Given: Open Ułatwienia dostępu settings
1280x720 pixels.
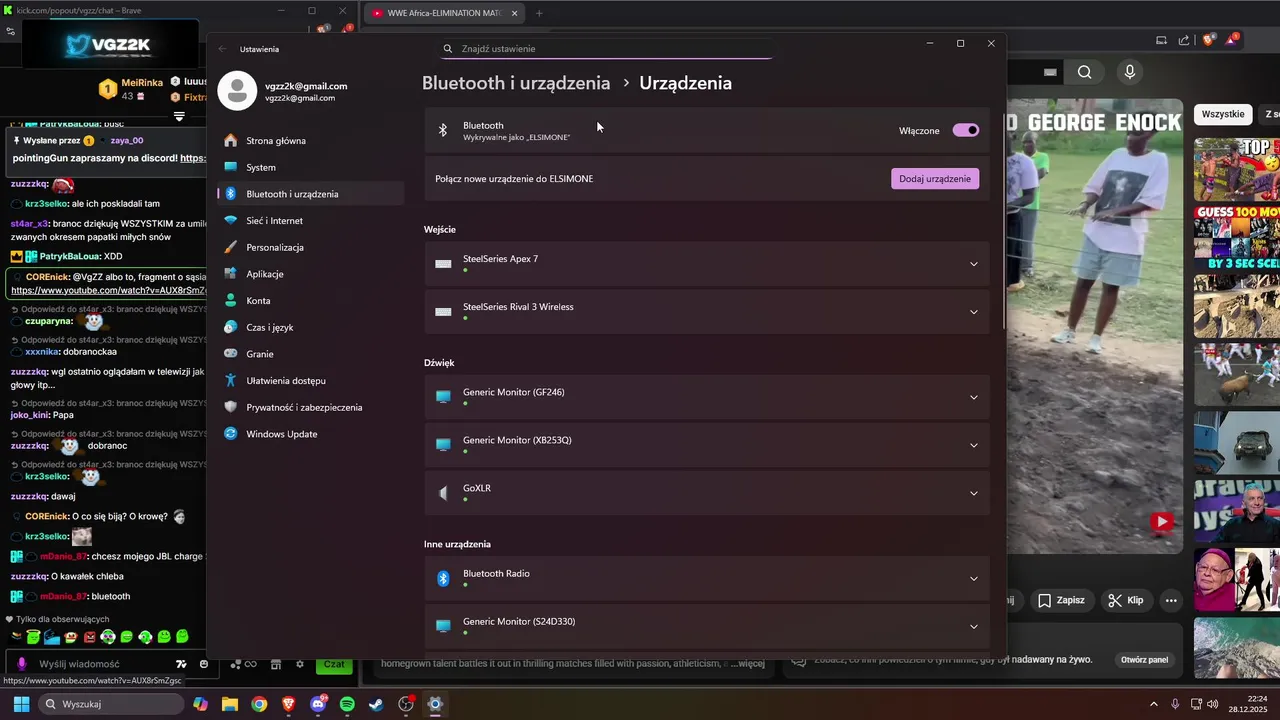Looking at the screenshot, I should (310, 381).
